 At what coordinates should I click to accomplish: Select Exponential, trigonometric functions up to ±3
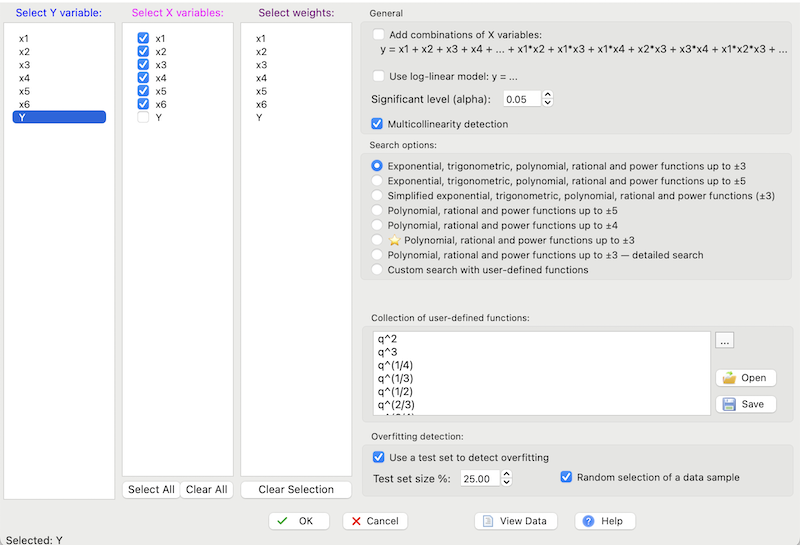pyautogui.click(x=377, y=166)
